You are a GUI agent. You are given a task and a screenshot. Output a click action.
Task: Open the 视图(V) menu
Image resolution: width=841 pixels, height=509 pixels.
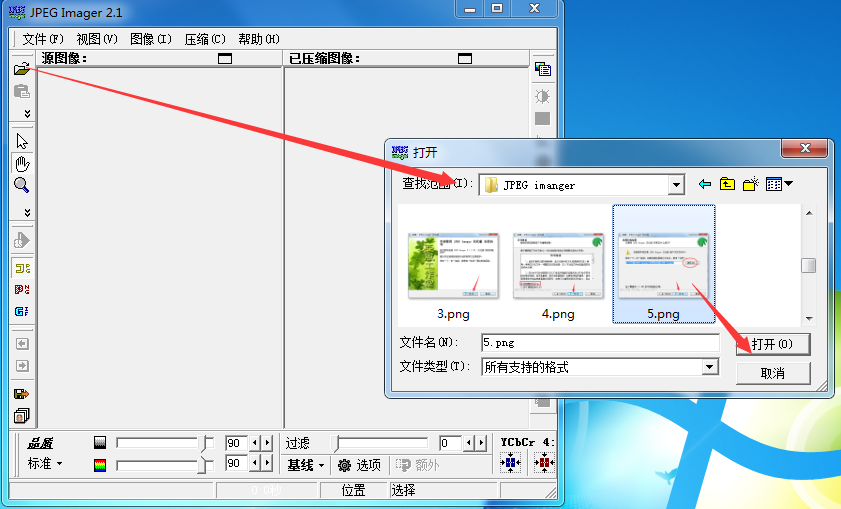[x=97, y=39]
